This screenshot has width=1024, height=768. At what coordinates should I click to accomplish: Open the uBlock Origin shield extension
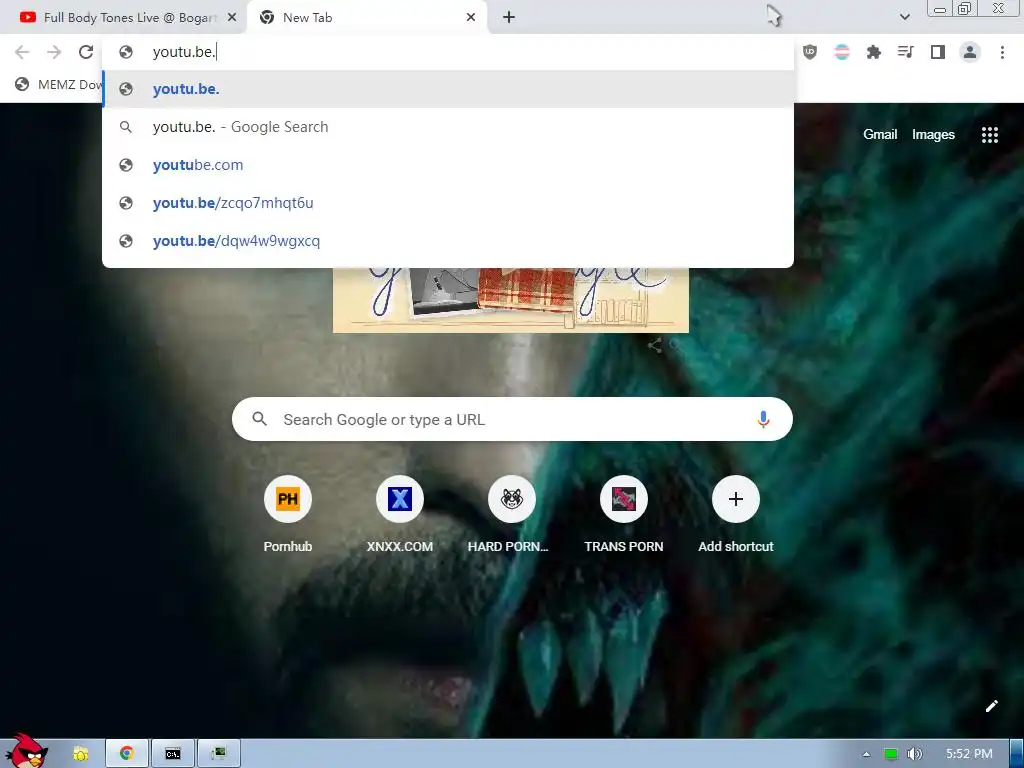(x=810, y=52)
